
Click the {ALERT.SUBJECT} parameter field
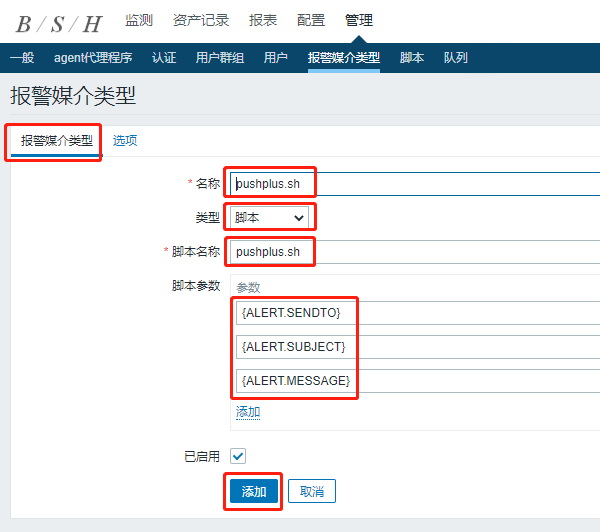pyautogui.click(x=418, y=347)
